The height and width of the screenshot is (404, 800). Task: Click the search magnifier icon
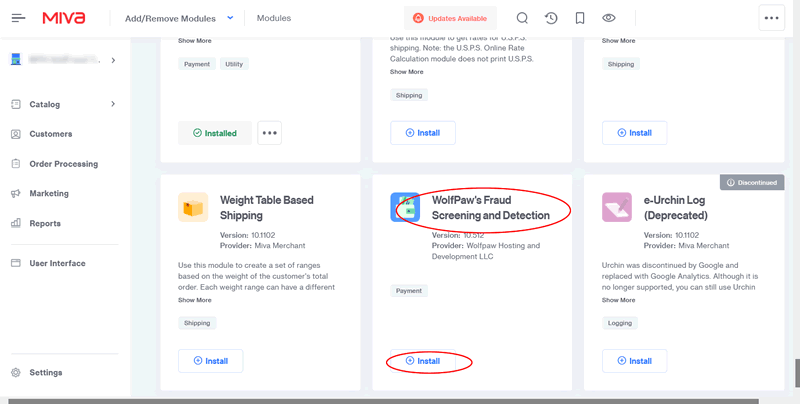[522, 18]
